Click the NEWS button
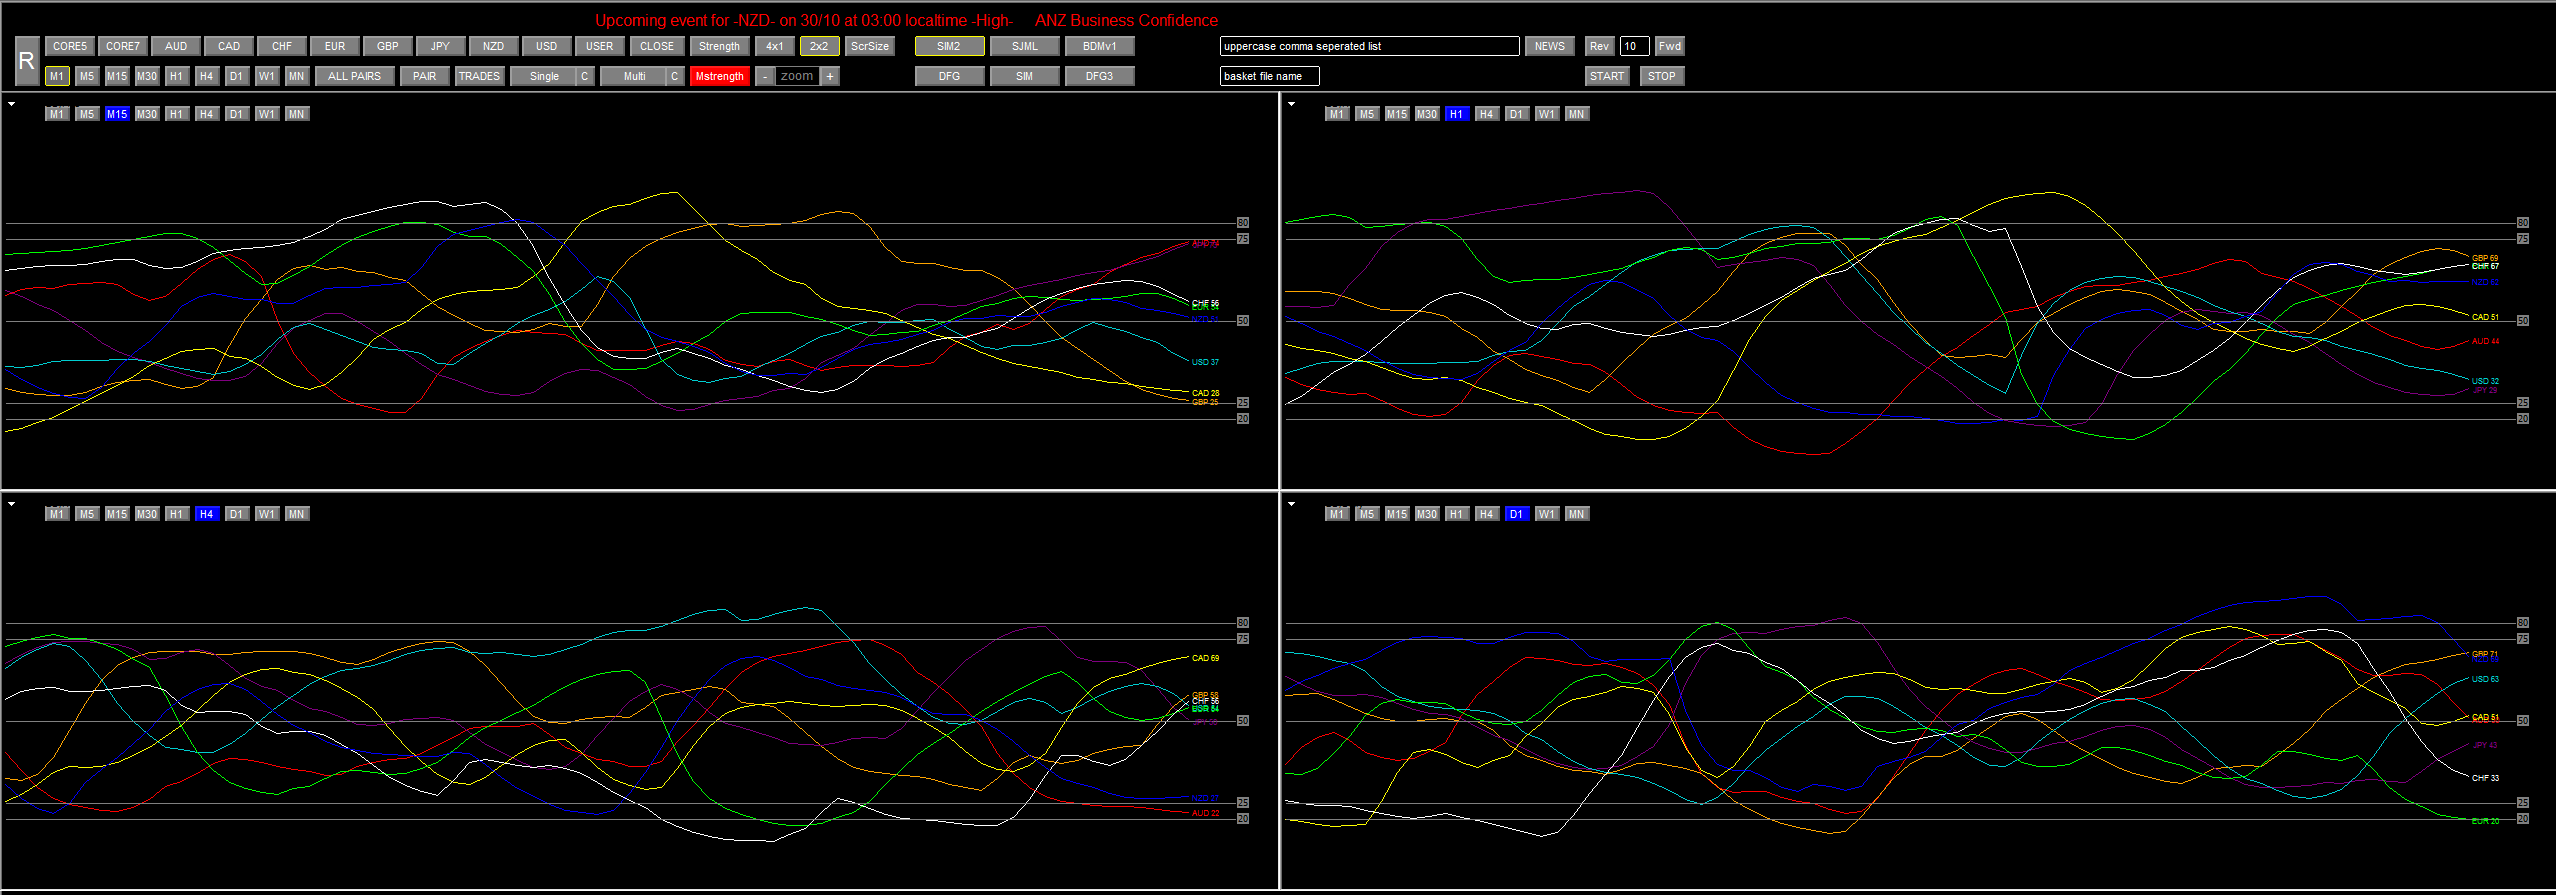The image size is (2556, 895). (x=1550, y=46)
